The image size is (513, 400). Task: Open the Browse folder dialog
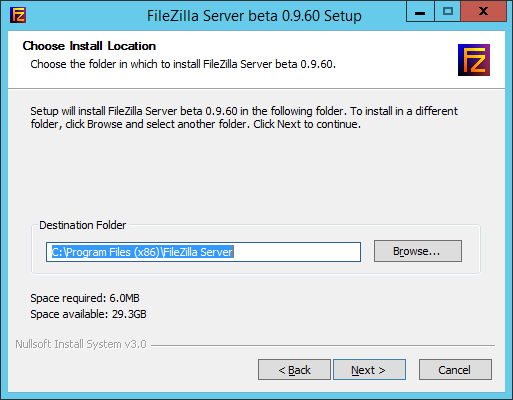pos(418,251)
